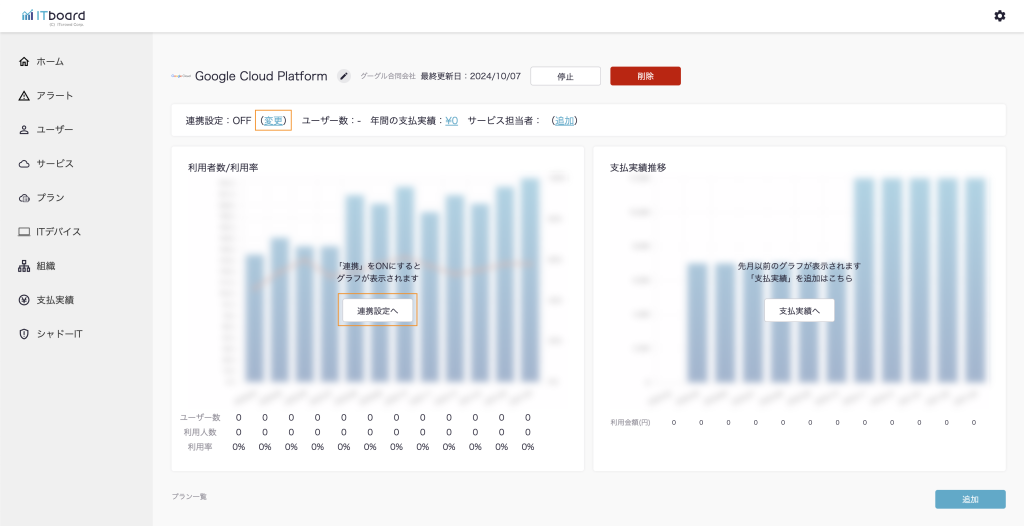Click the Shadow IT shield icon
This screenshot has width=1024, height=526.
[x=24, y=334]
